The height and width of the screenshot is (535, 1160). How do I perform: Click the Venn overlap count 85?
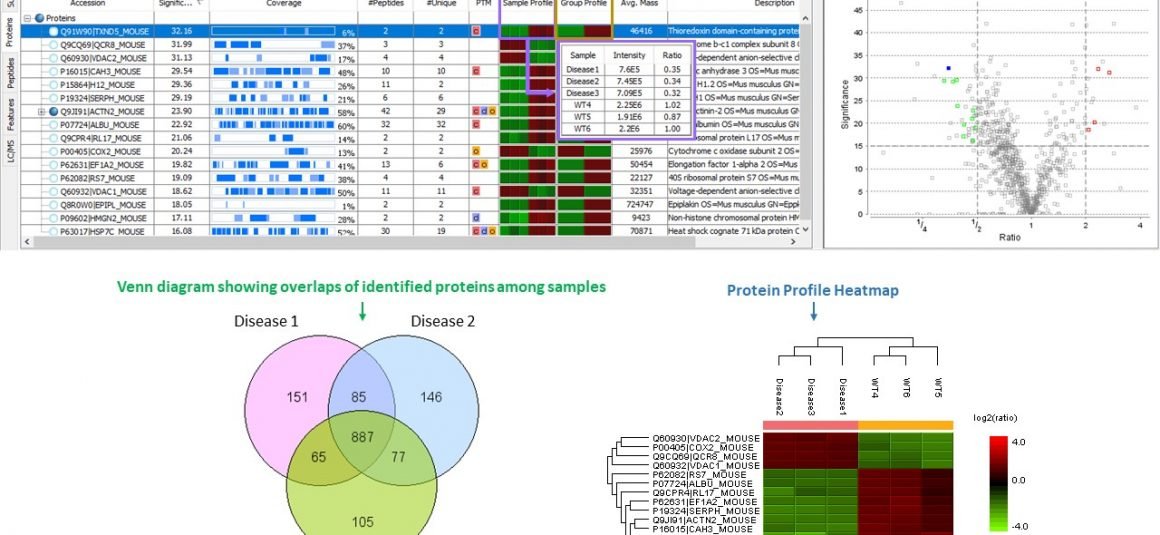click(x=359, y=397)
